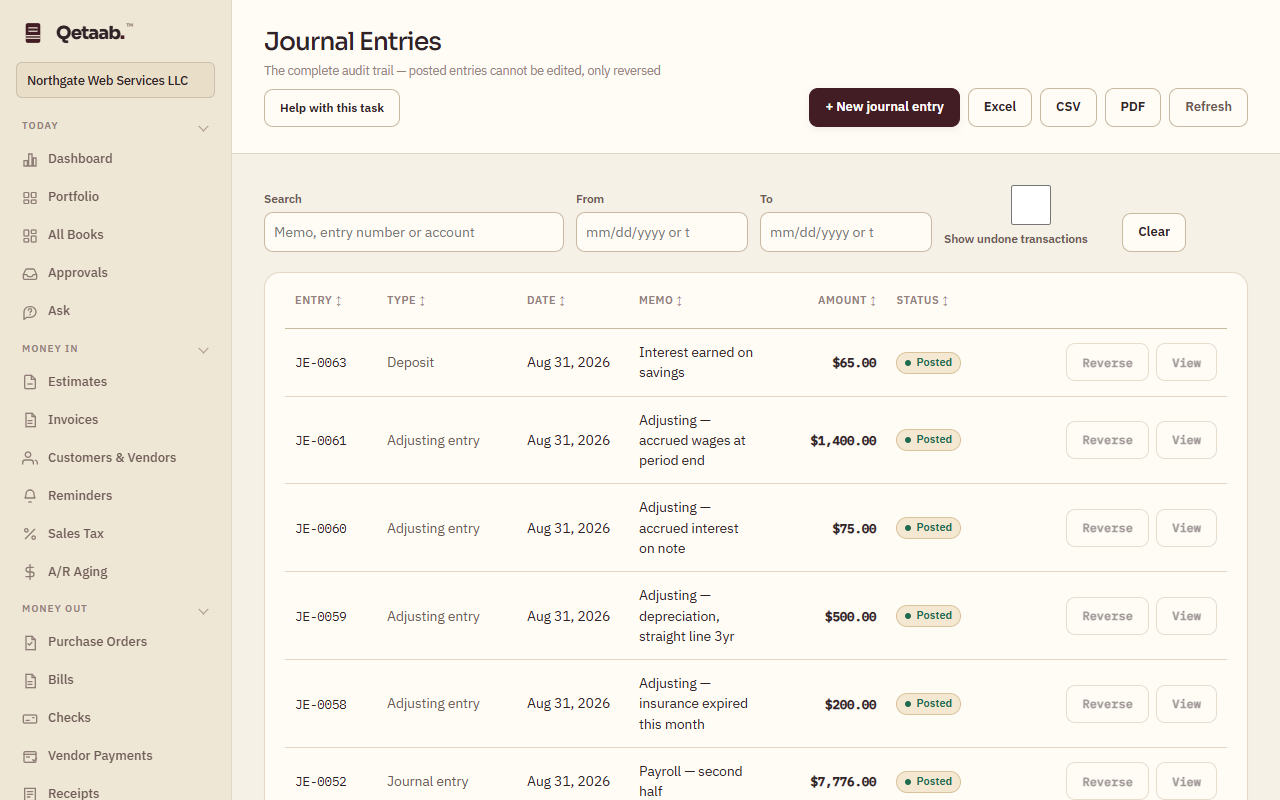Click the Customers & Vendors people icon
Image resolution: width=1280 pixels, height=800 pixels.
pyautogui.click(x=30, y=458)
